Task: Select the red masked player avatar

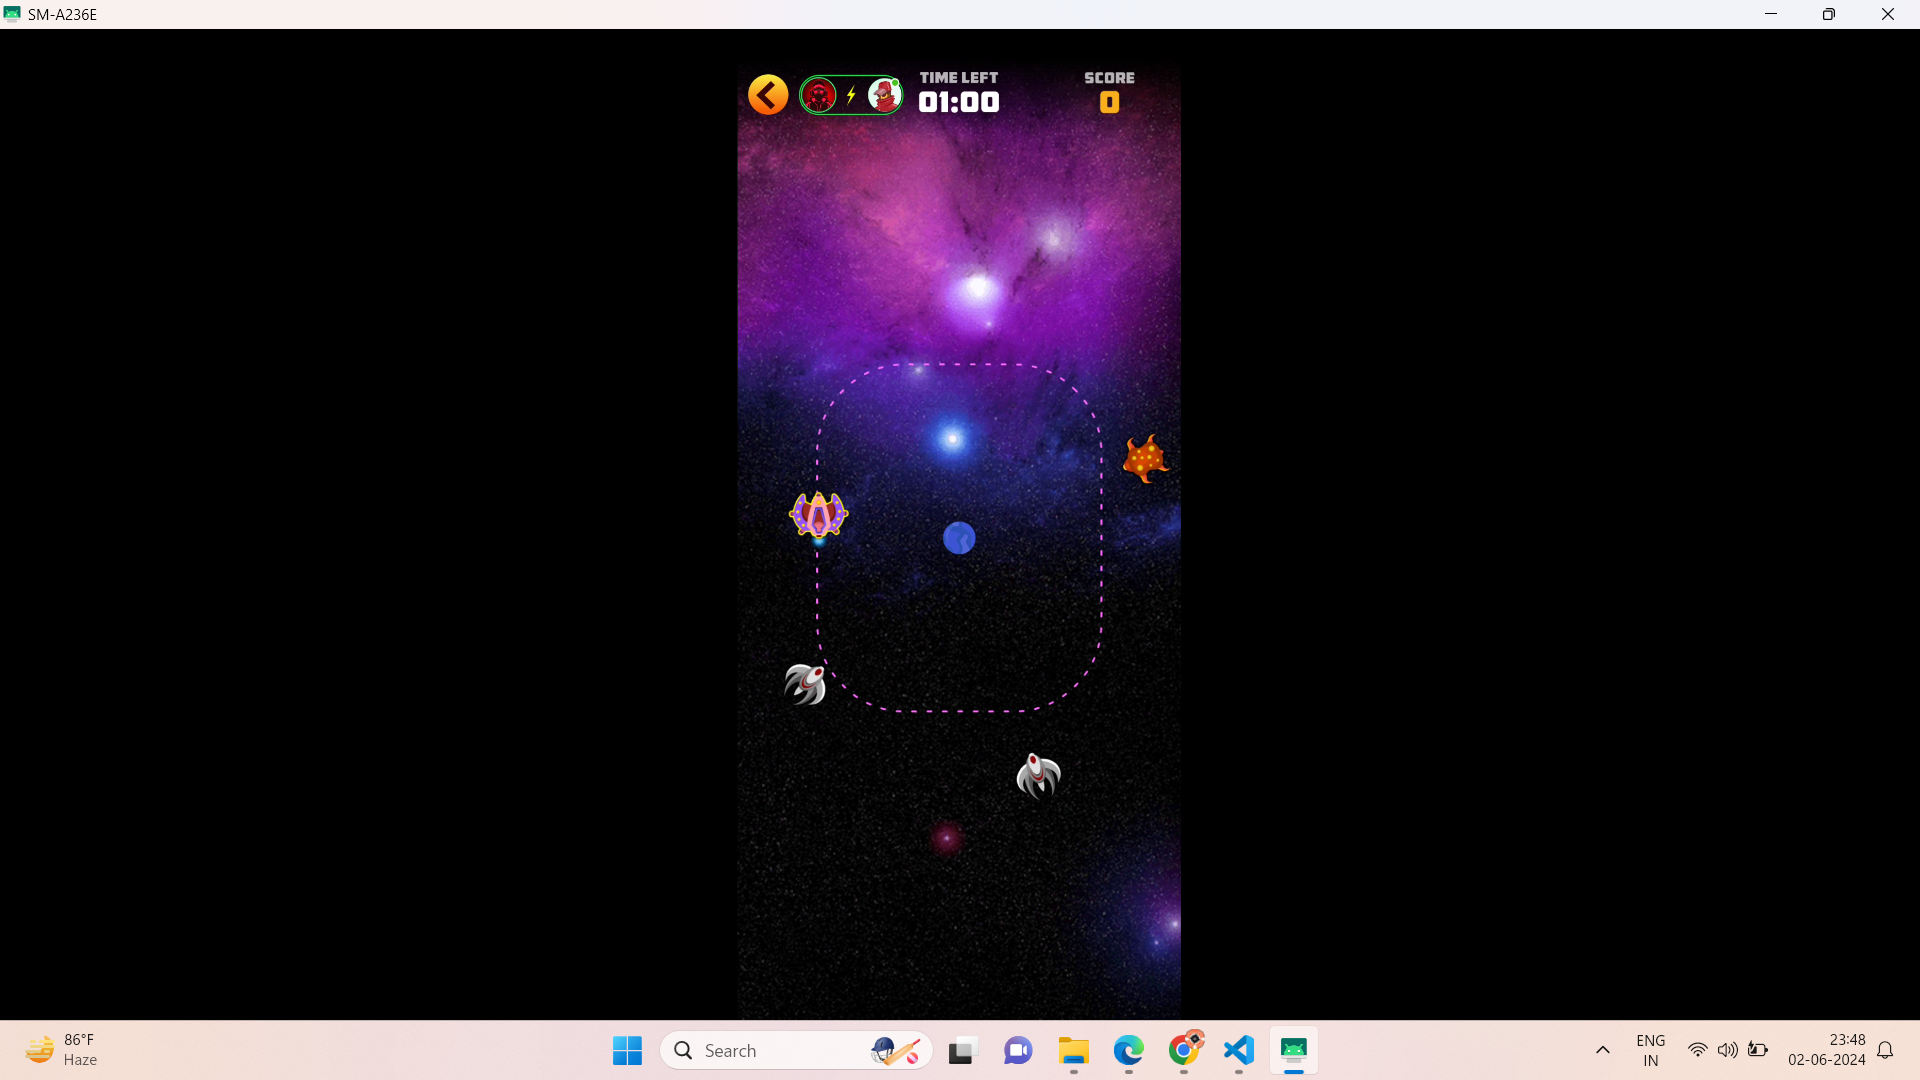Action: tap(820, 93)
